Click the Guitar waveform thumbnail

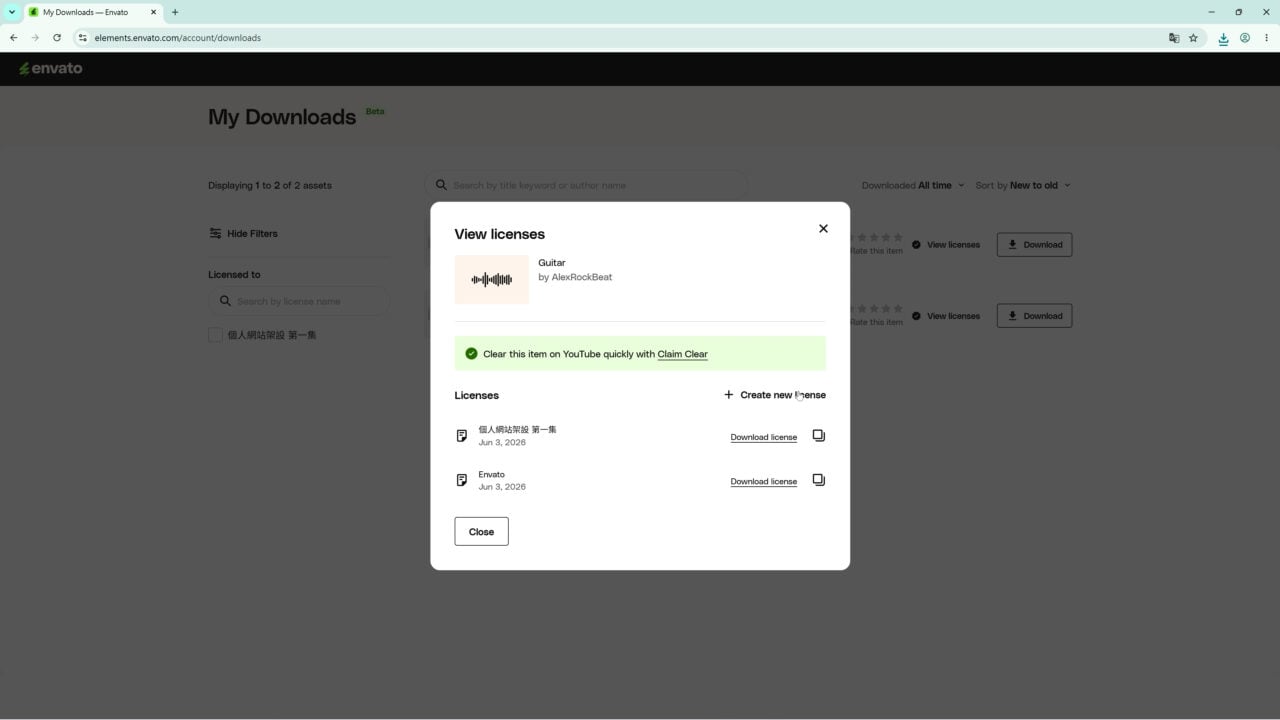click(491, 279)
